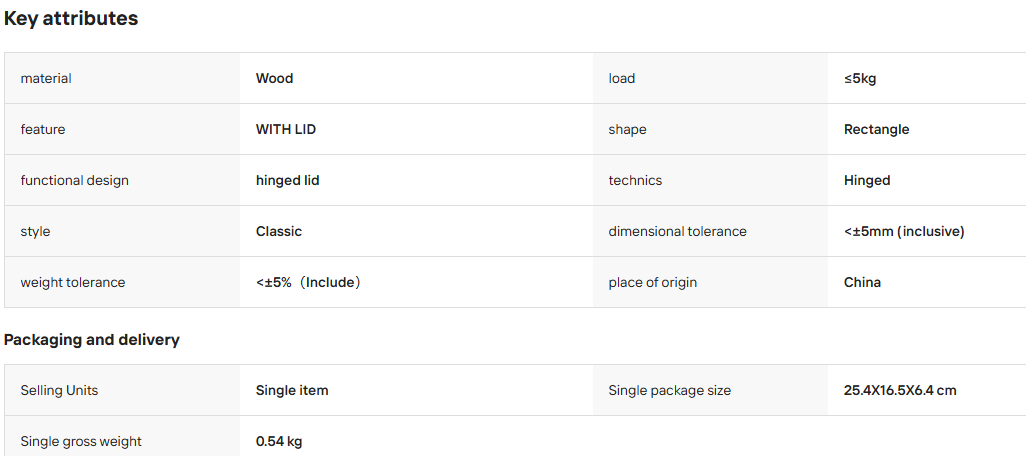Click the Packaging and delivery heading
The height and width of the screenshot is (456, 1026).
(92, 340)
